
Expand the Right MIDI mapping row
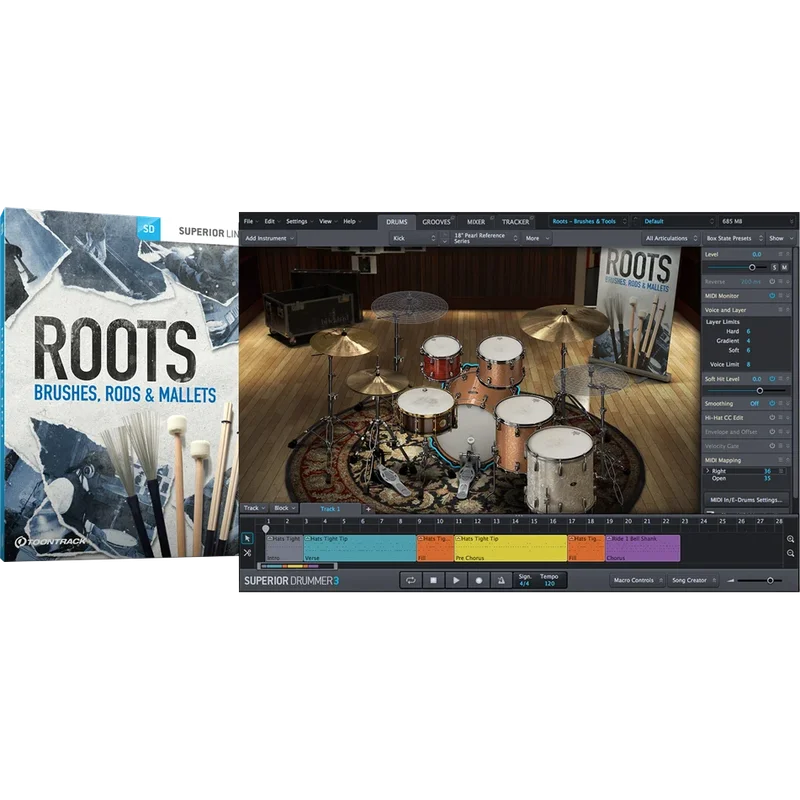(708, 471)
